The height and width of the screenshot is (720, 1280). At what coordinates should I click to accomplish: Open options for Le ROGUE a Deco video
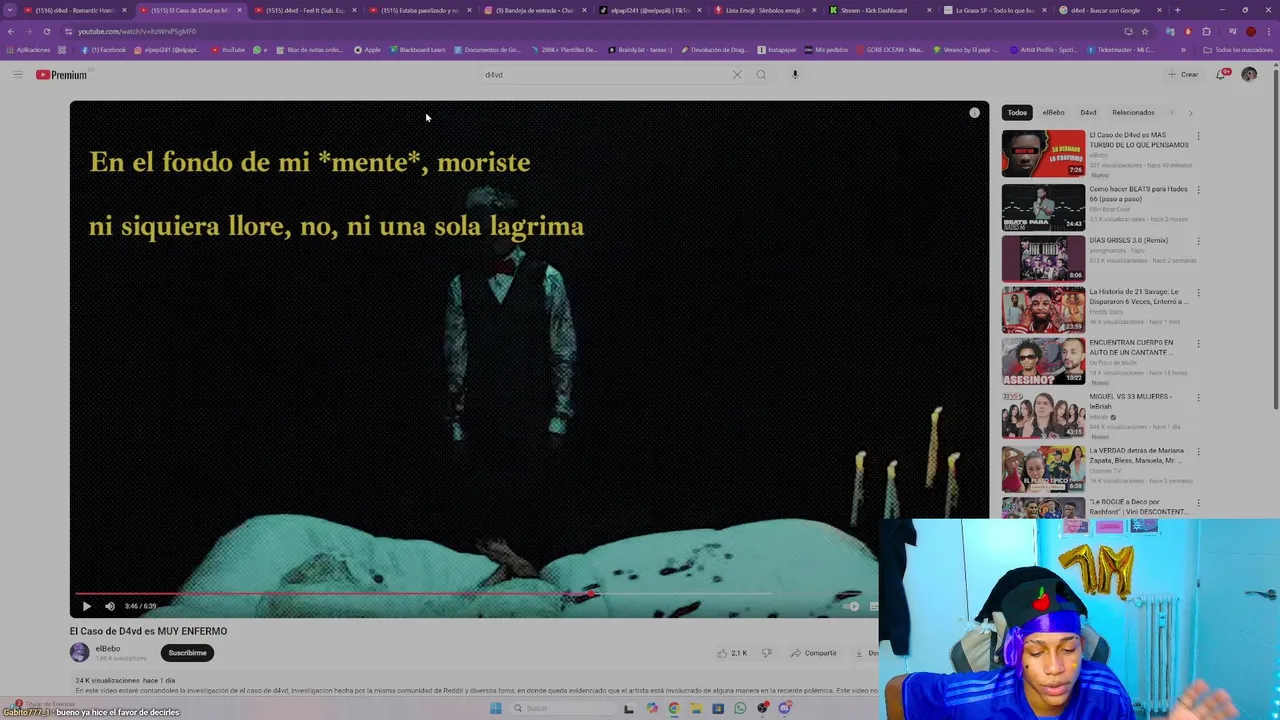pyautogui.click(x=1198, y=502)
